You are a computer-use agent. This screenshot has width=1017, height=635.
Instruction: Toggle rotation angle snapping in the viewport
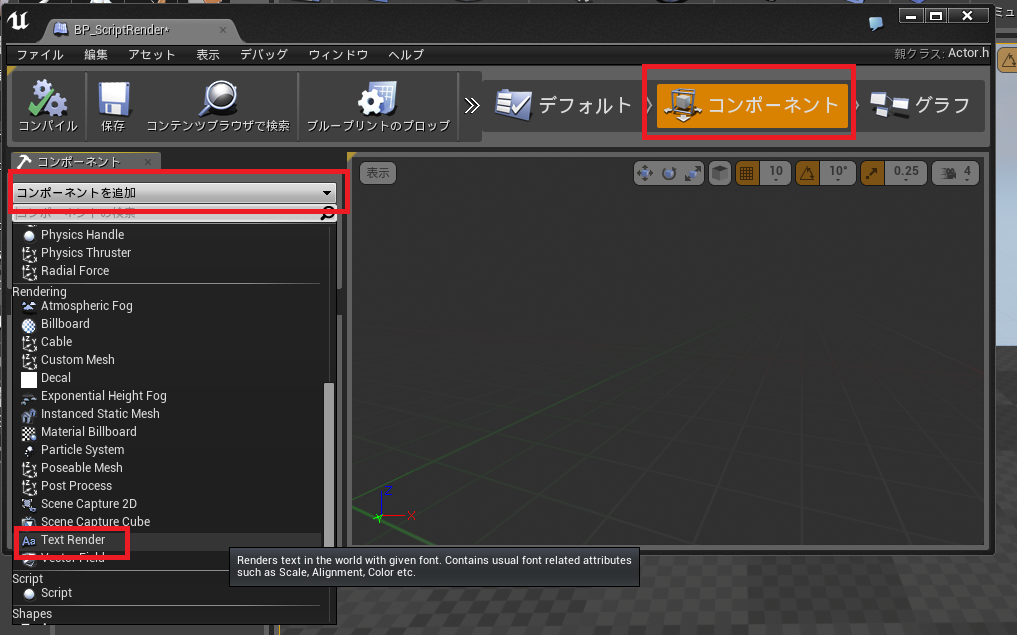(x=806, y=173)
